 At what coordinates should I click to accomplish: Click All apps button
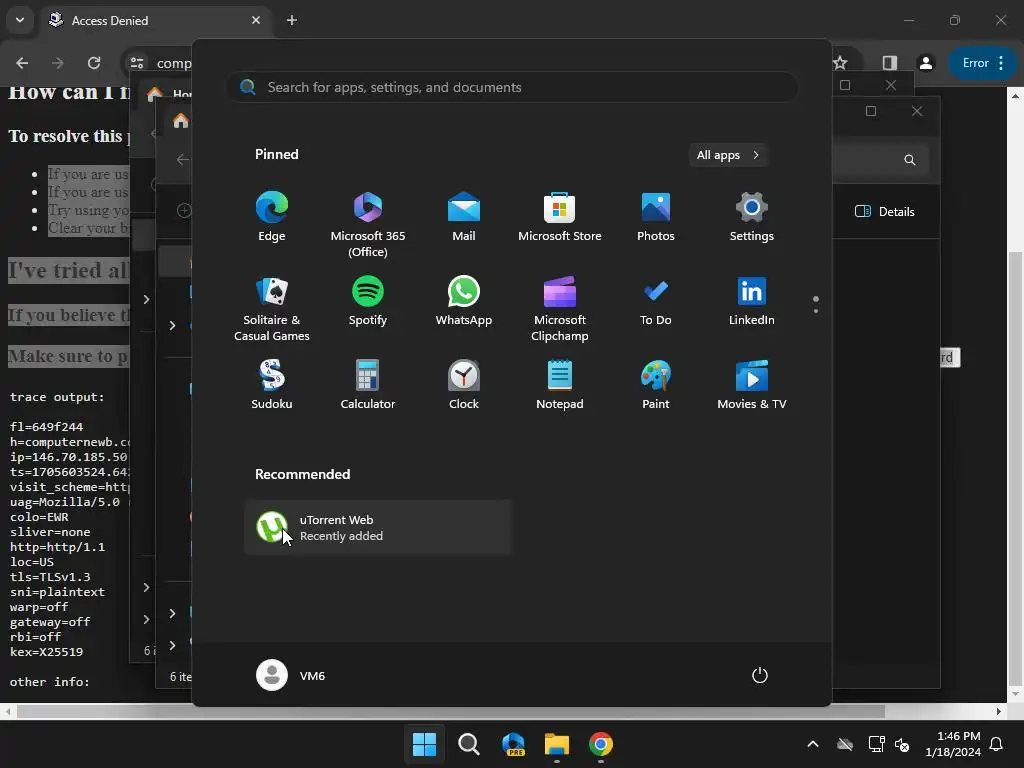click(728, 155)
